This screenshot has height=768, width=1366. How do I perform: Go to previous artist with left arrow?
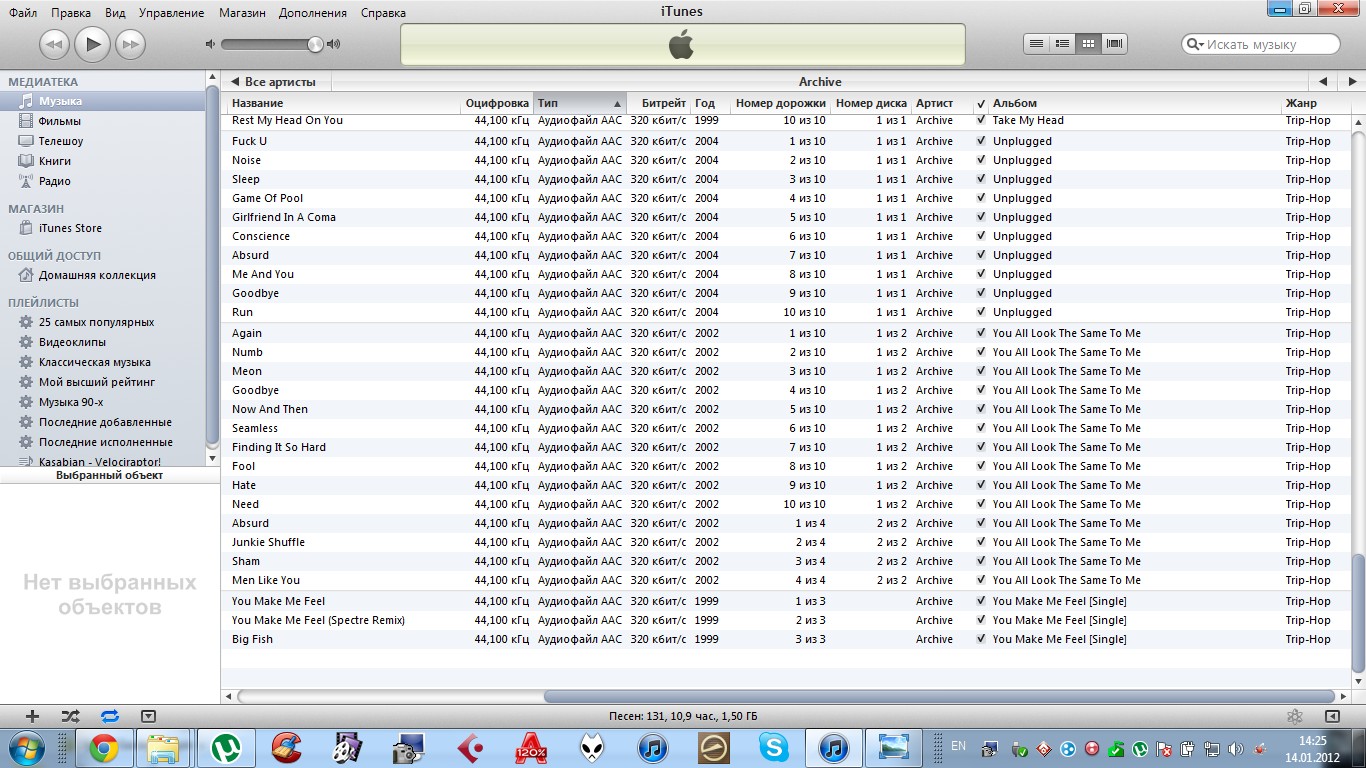coord(1323,82)
